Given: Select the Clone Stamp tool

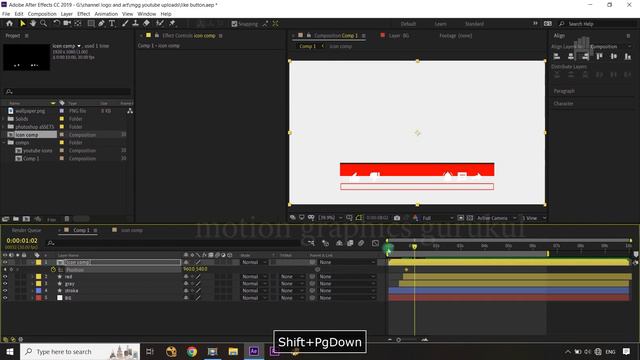Looking at the screenshot, I should 136,24.
